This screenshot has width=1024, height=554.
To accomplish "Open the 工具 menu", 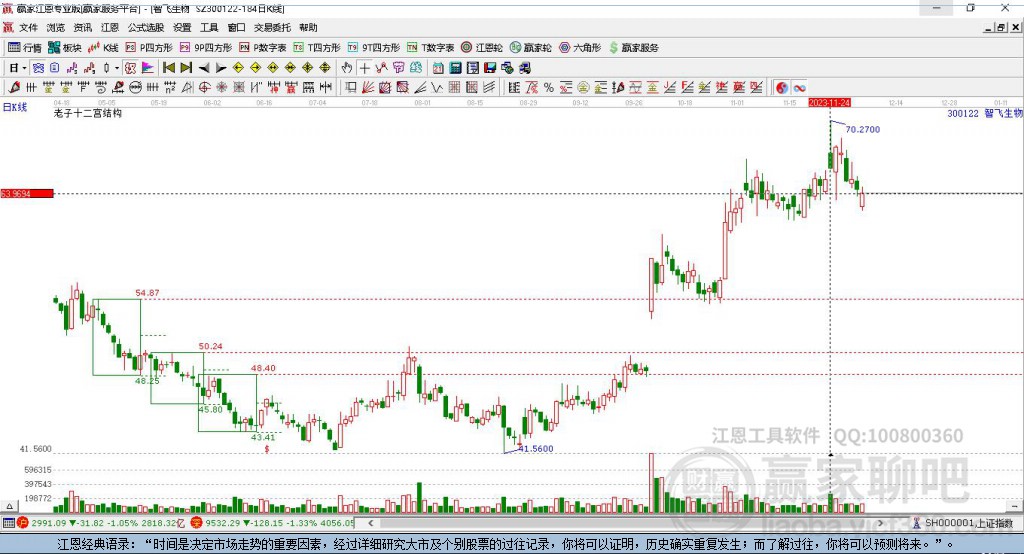I will click(209, 27).
